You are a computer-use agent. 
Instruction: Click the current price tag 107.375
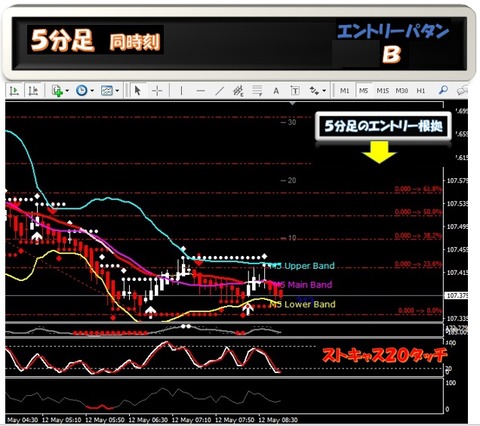[457, 296]
